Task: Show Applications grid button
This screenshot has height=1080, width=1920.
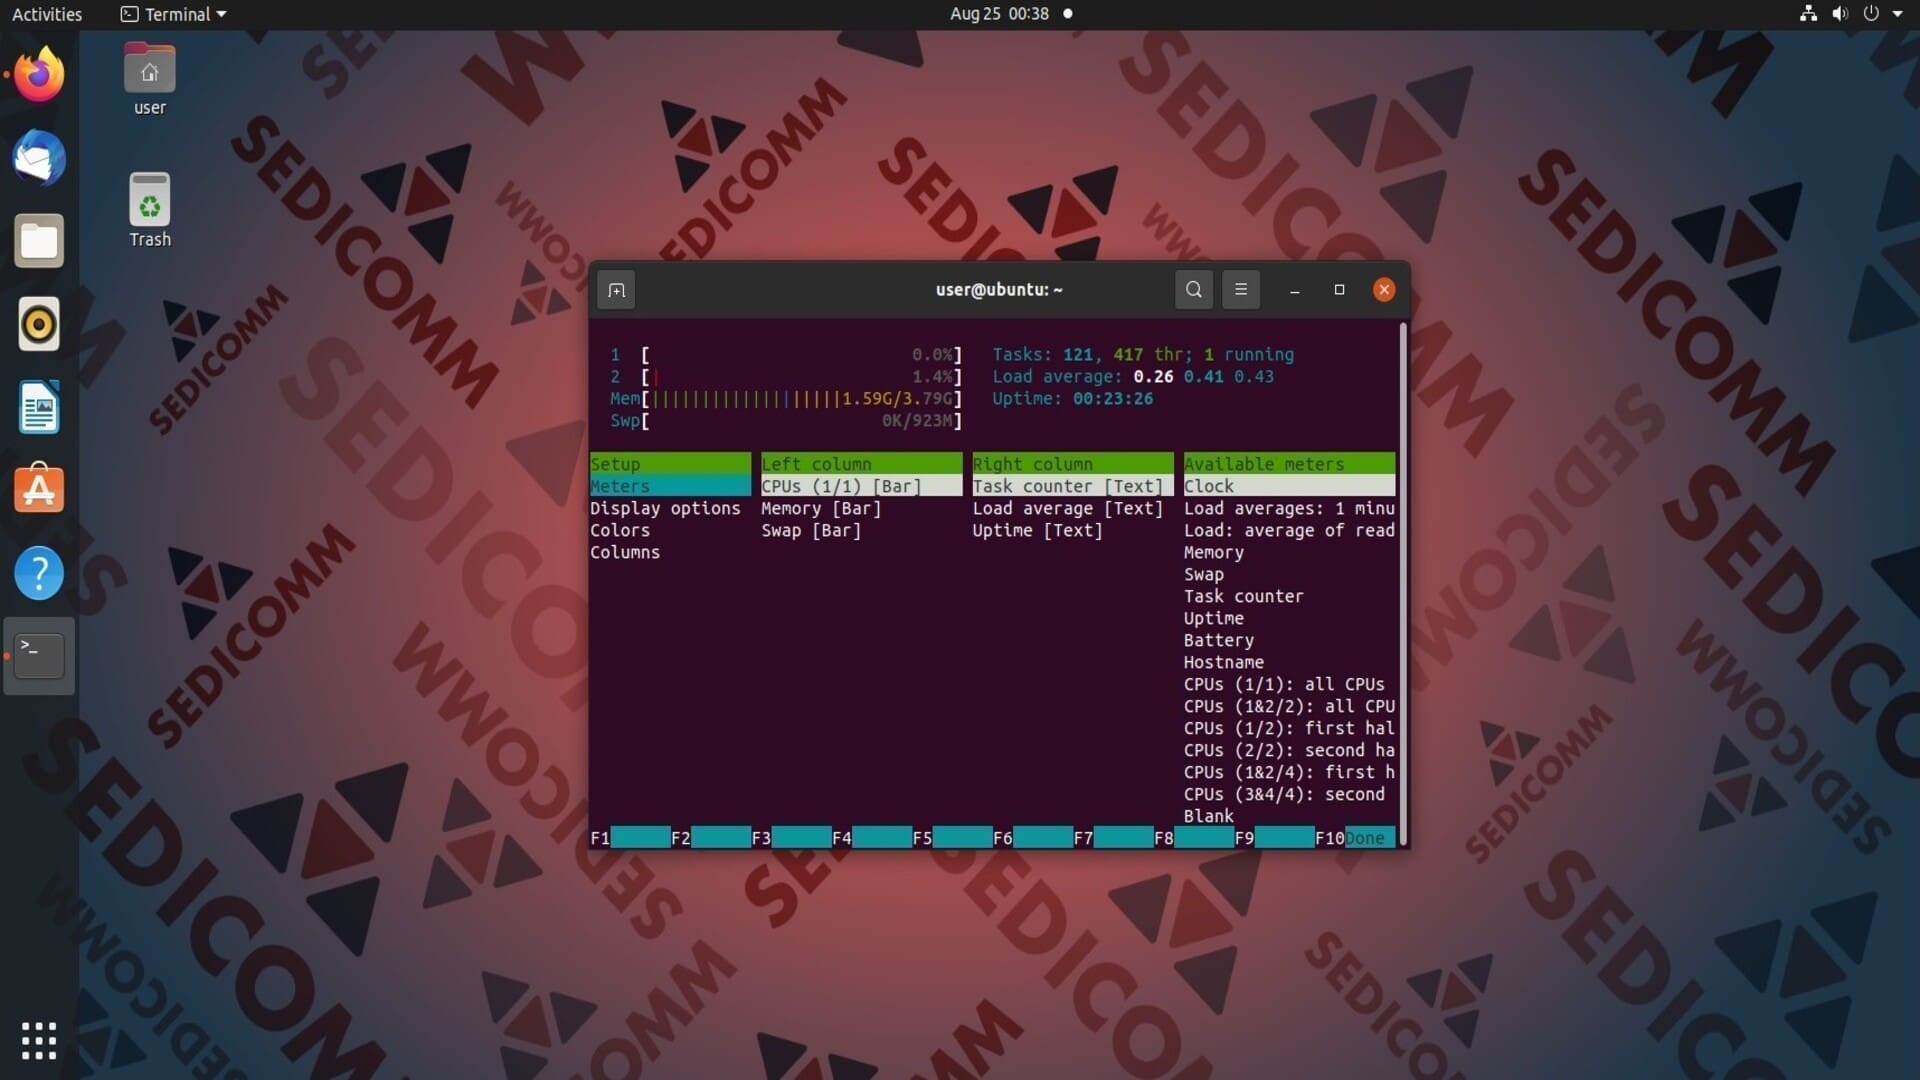Action: pyautogui.click(x=39, y=1040)
